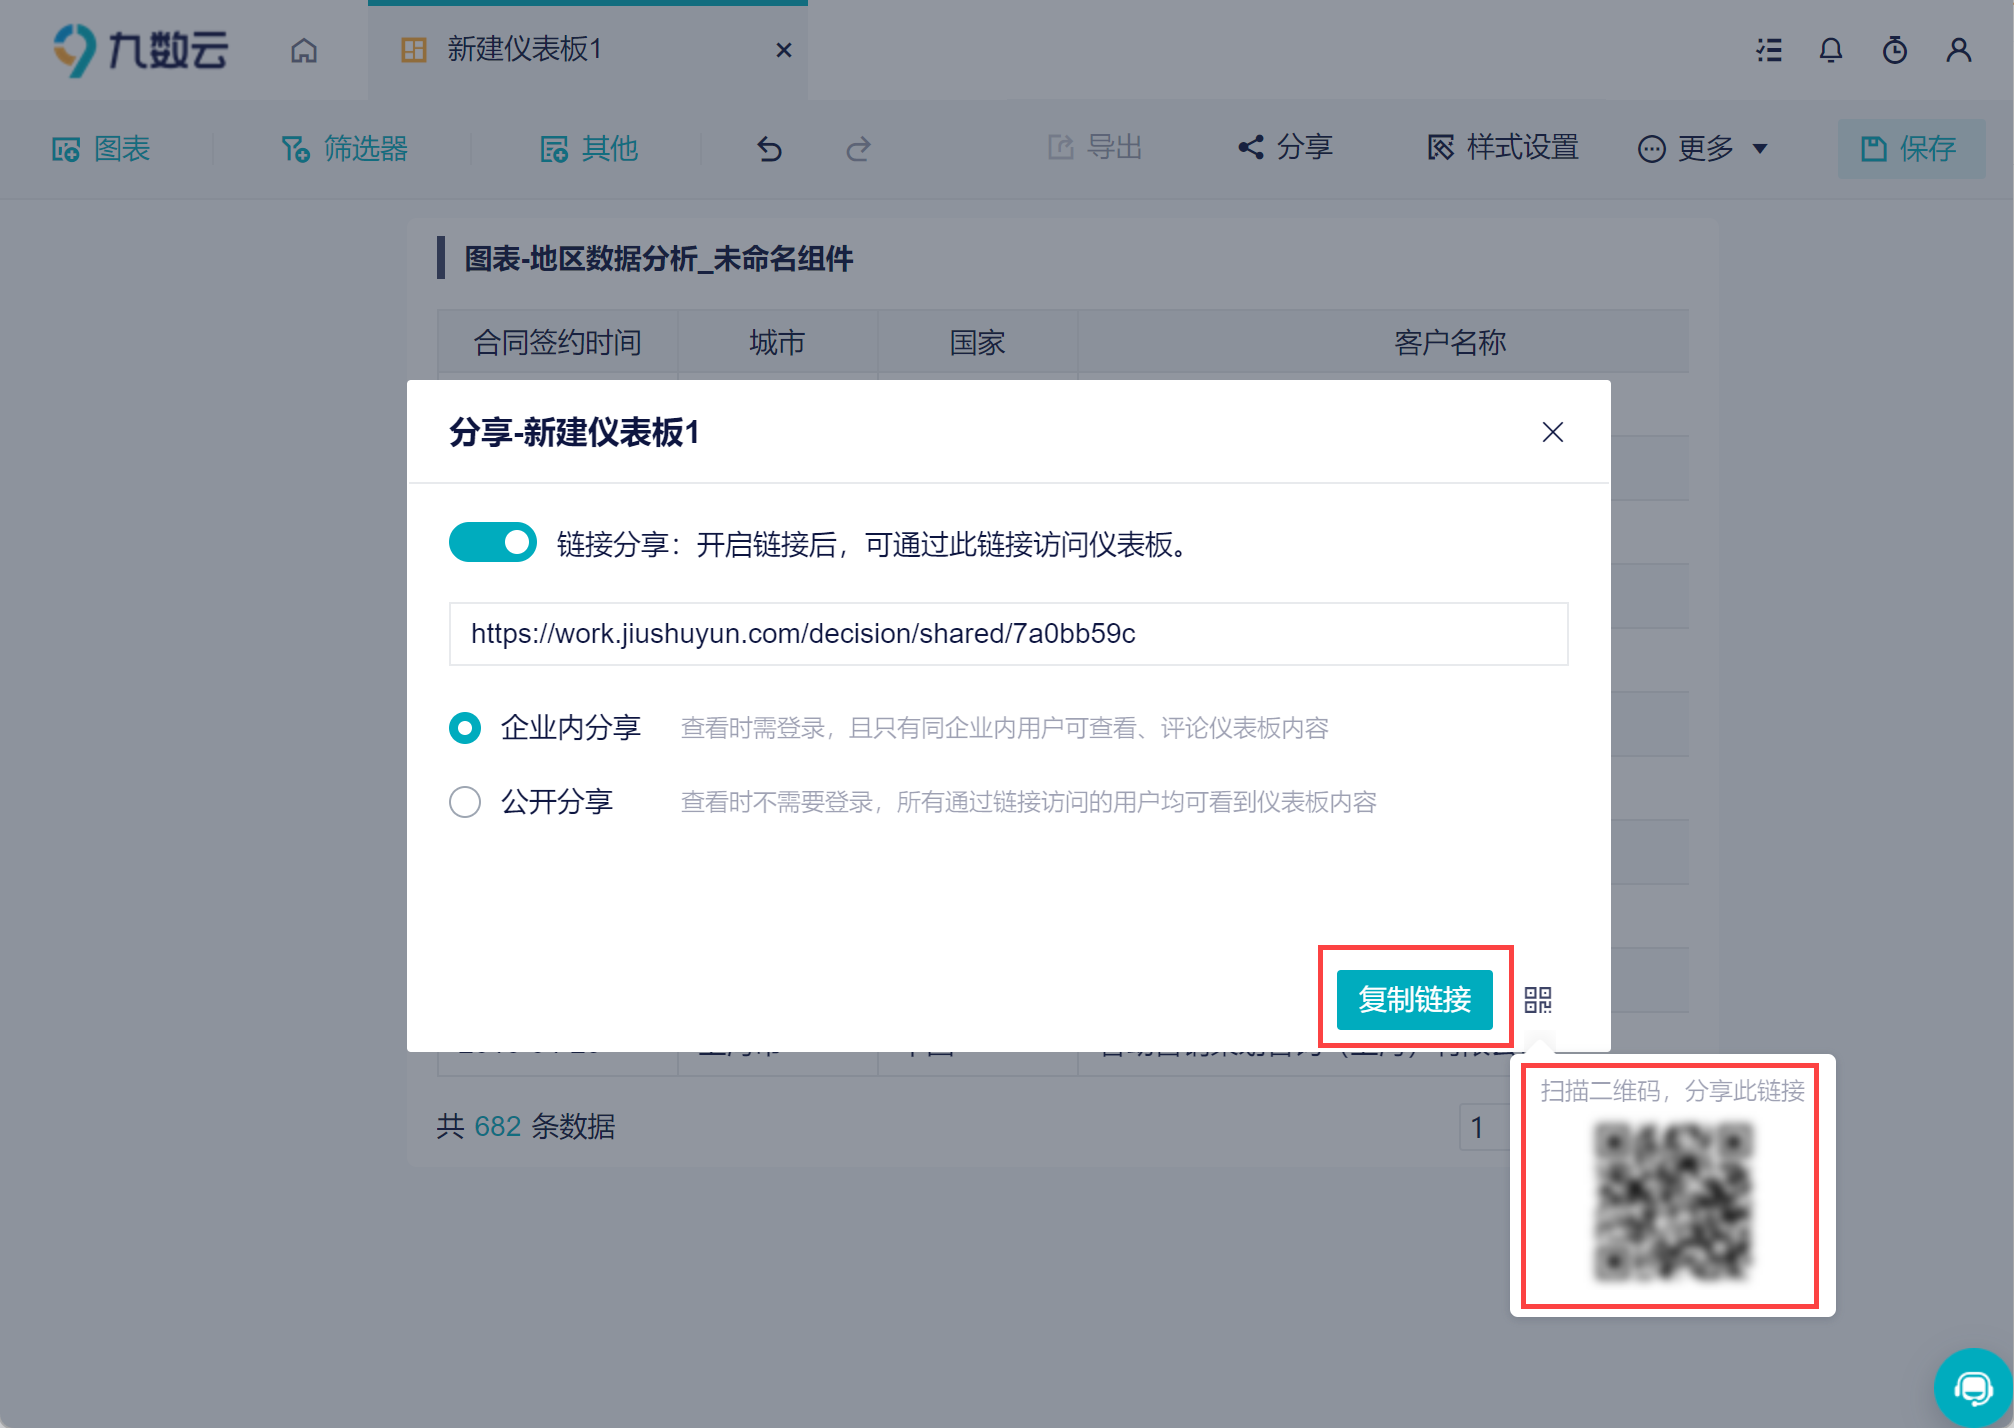Open the user profile icon

pyautogui.click(x=1958, y=50)
